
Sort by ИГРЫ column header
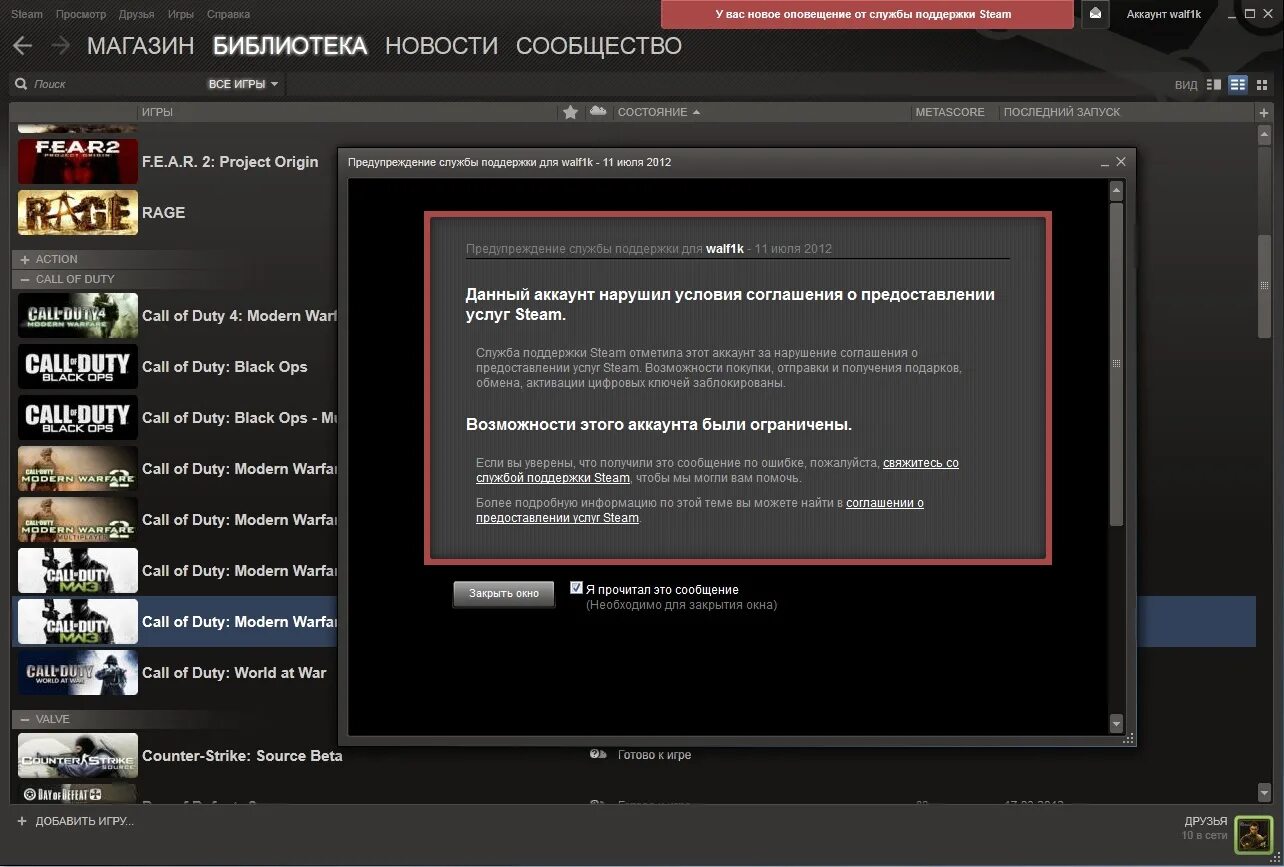[157, 112]
